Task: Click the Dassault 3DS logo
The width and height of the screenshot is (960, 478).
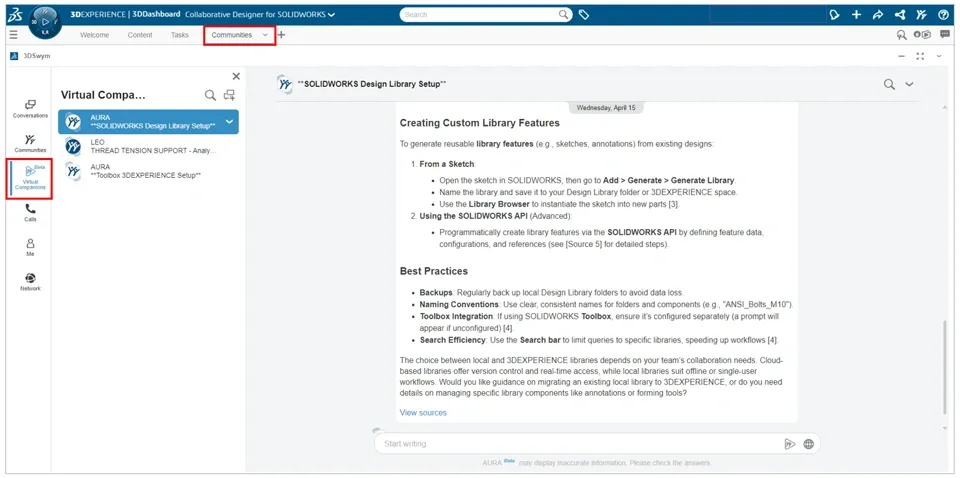Action: pos(13,15)
